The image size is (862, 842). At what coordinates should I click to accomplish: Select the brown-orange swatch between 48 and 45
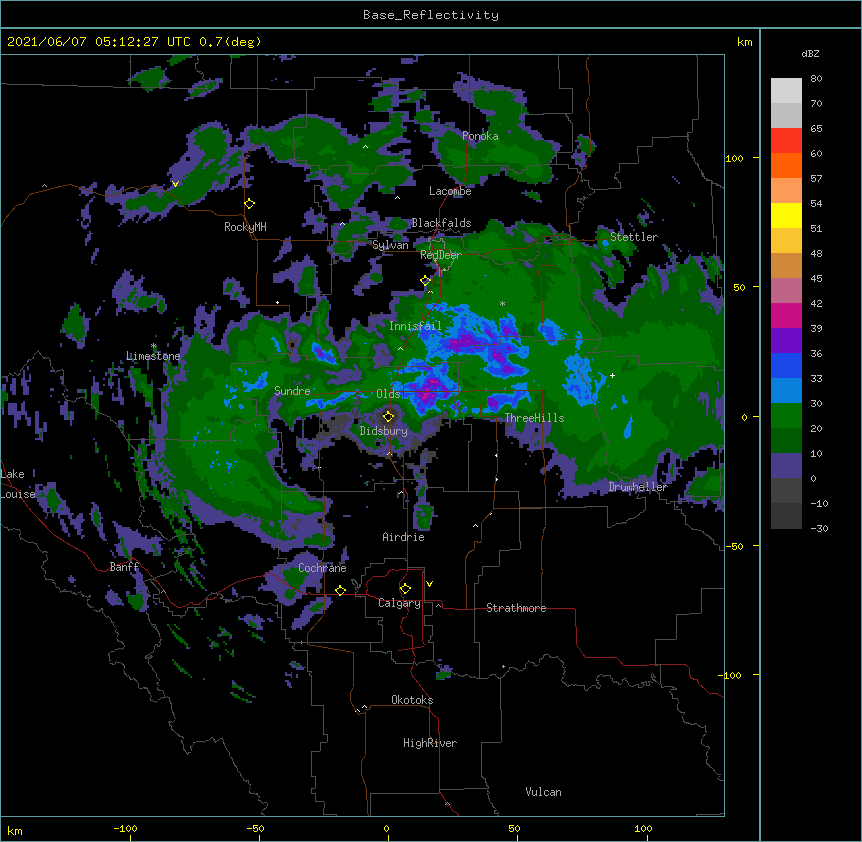(x=786, y=265)
